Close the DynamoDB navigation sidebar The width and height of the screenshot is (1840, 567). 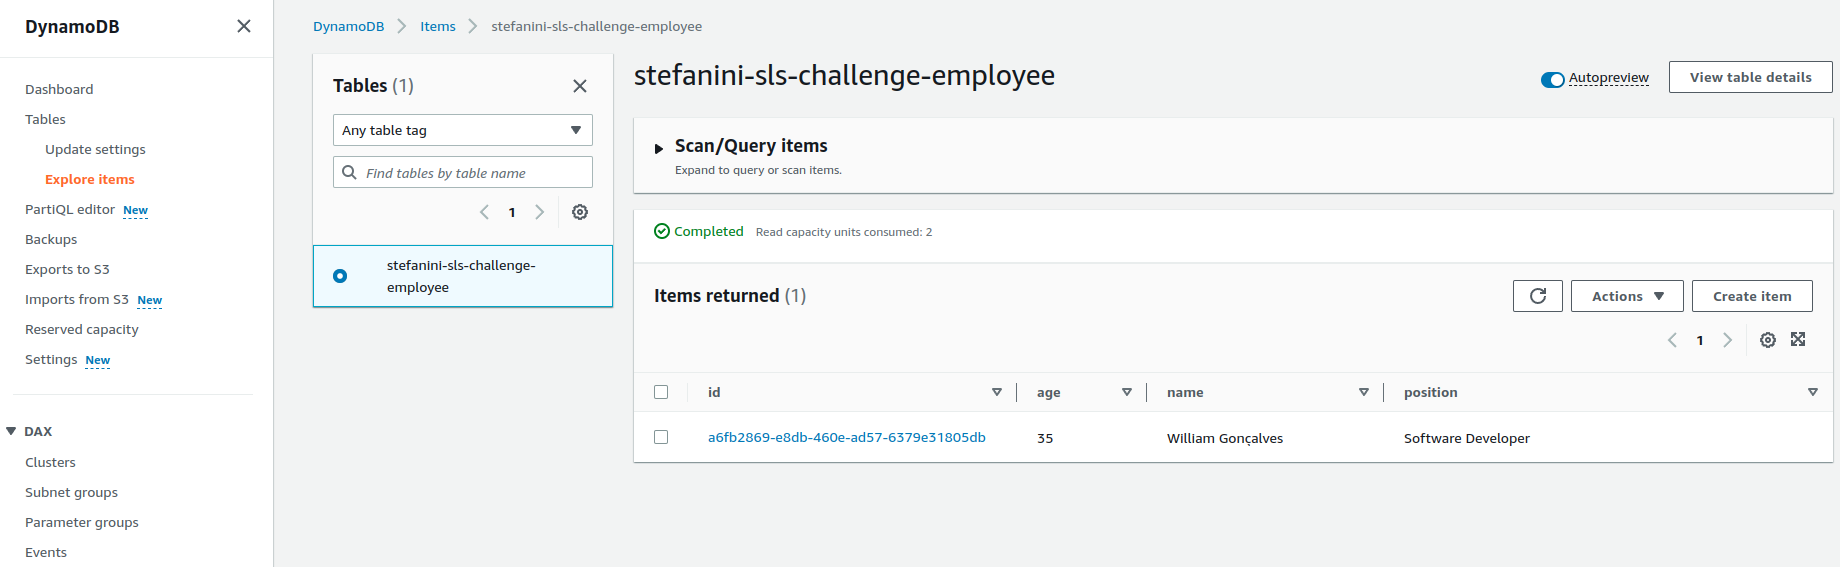click(244, 26)
